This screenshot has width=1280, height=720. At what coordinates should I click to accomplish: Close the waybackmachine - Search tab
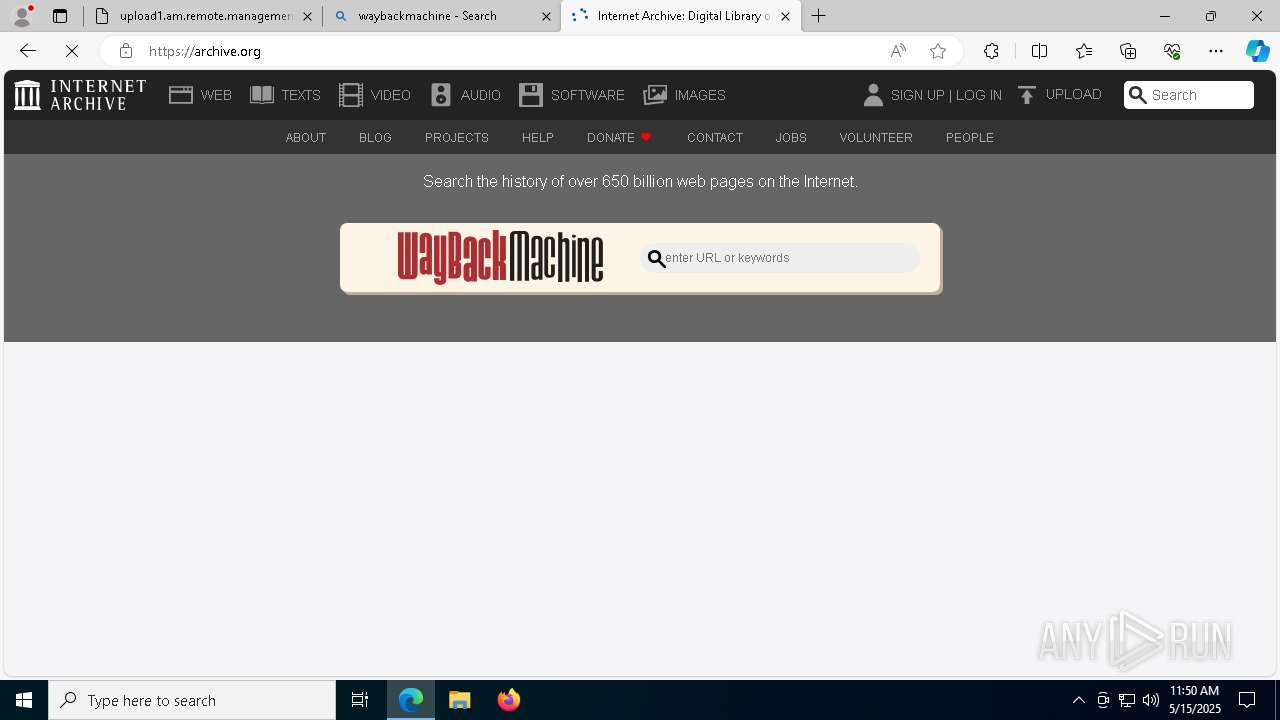[x=547, y=16]
